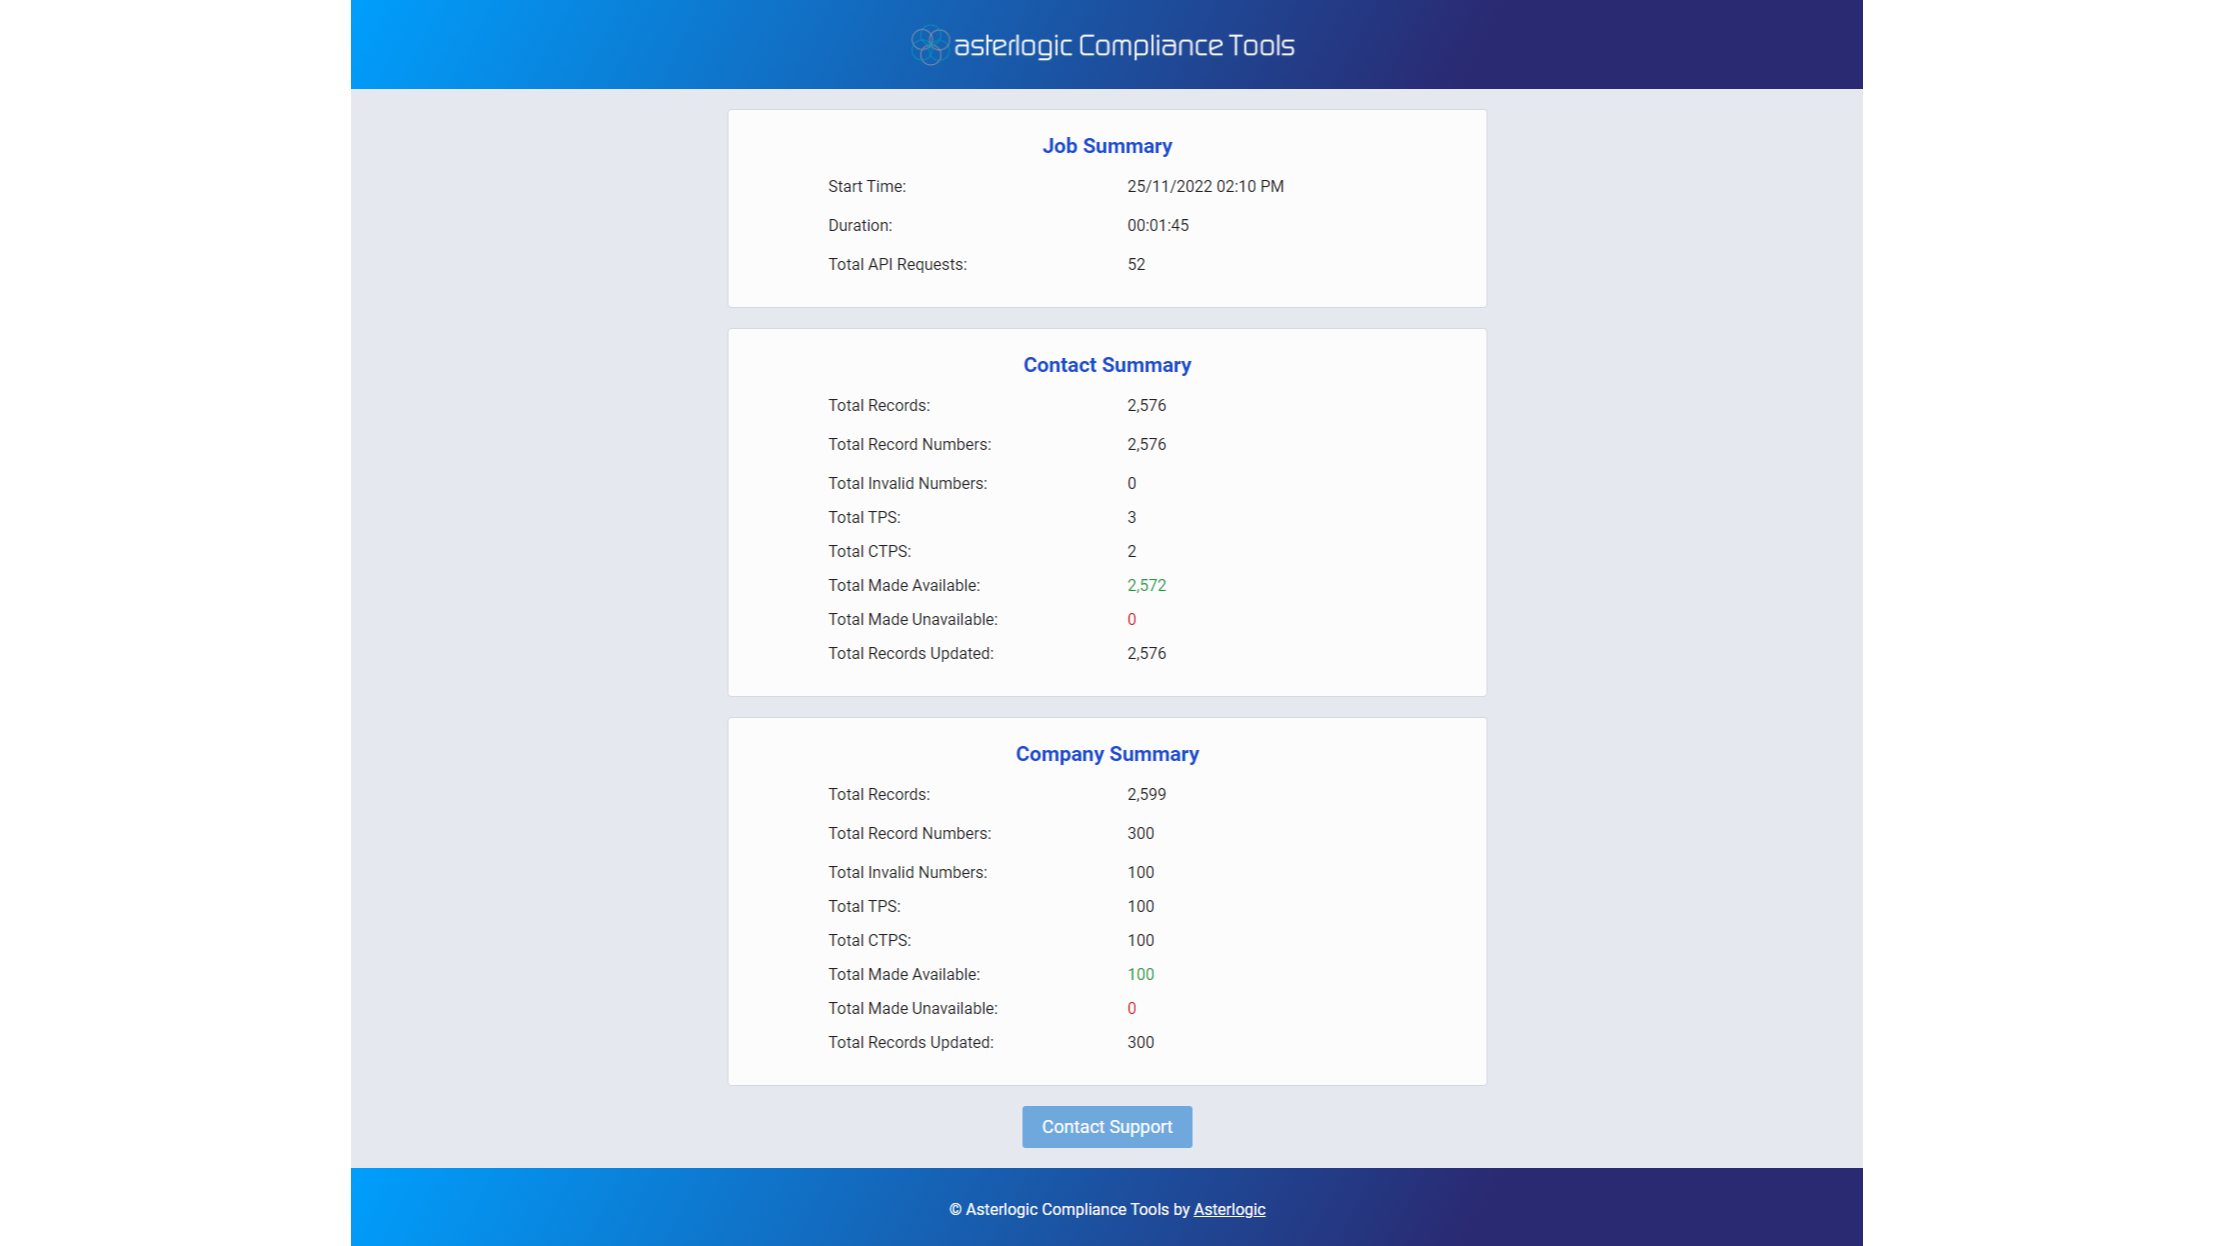Click the Contact Summary heading

tap(1107, 365)
